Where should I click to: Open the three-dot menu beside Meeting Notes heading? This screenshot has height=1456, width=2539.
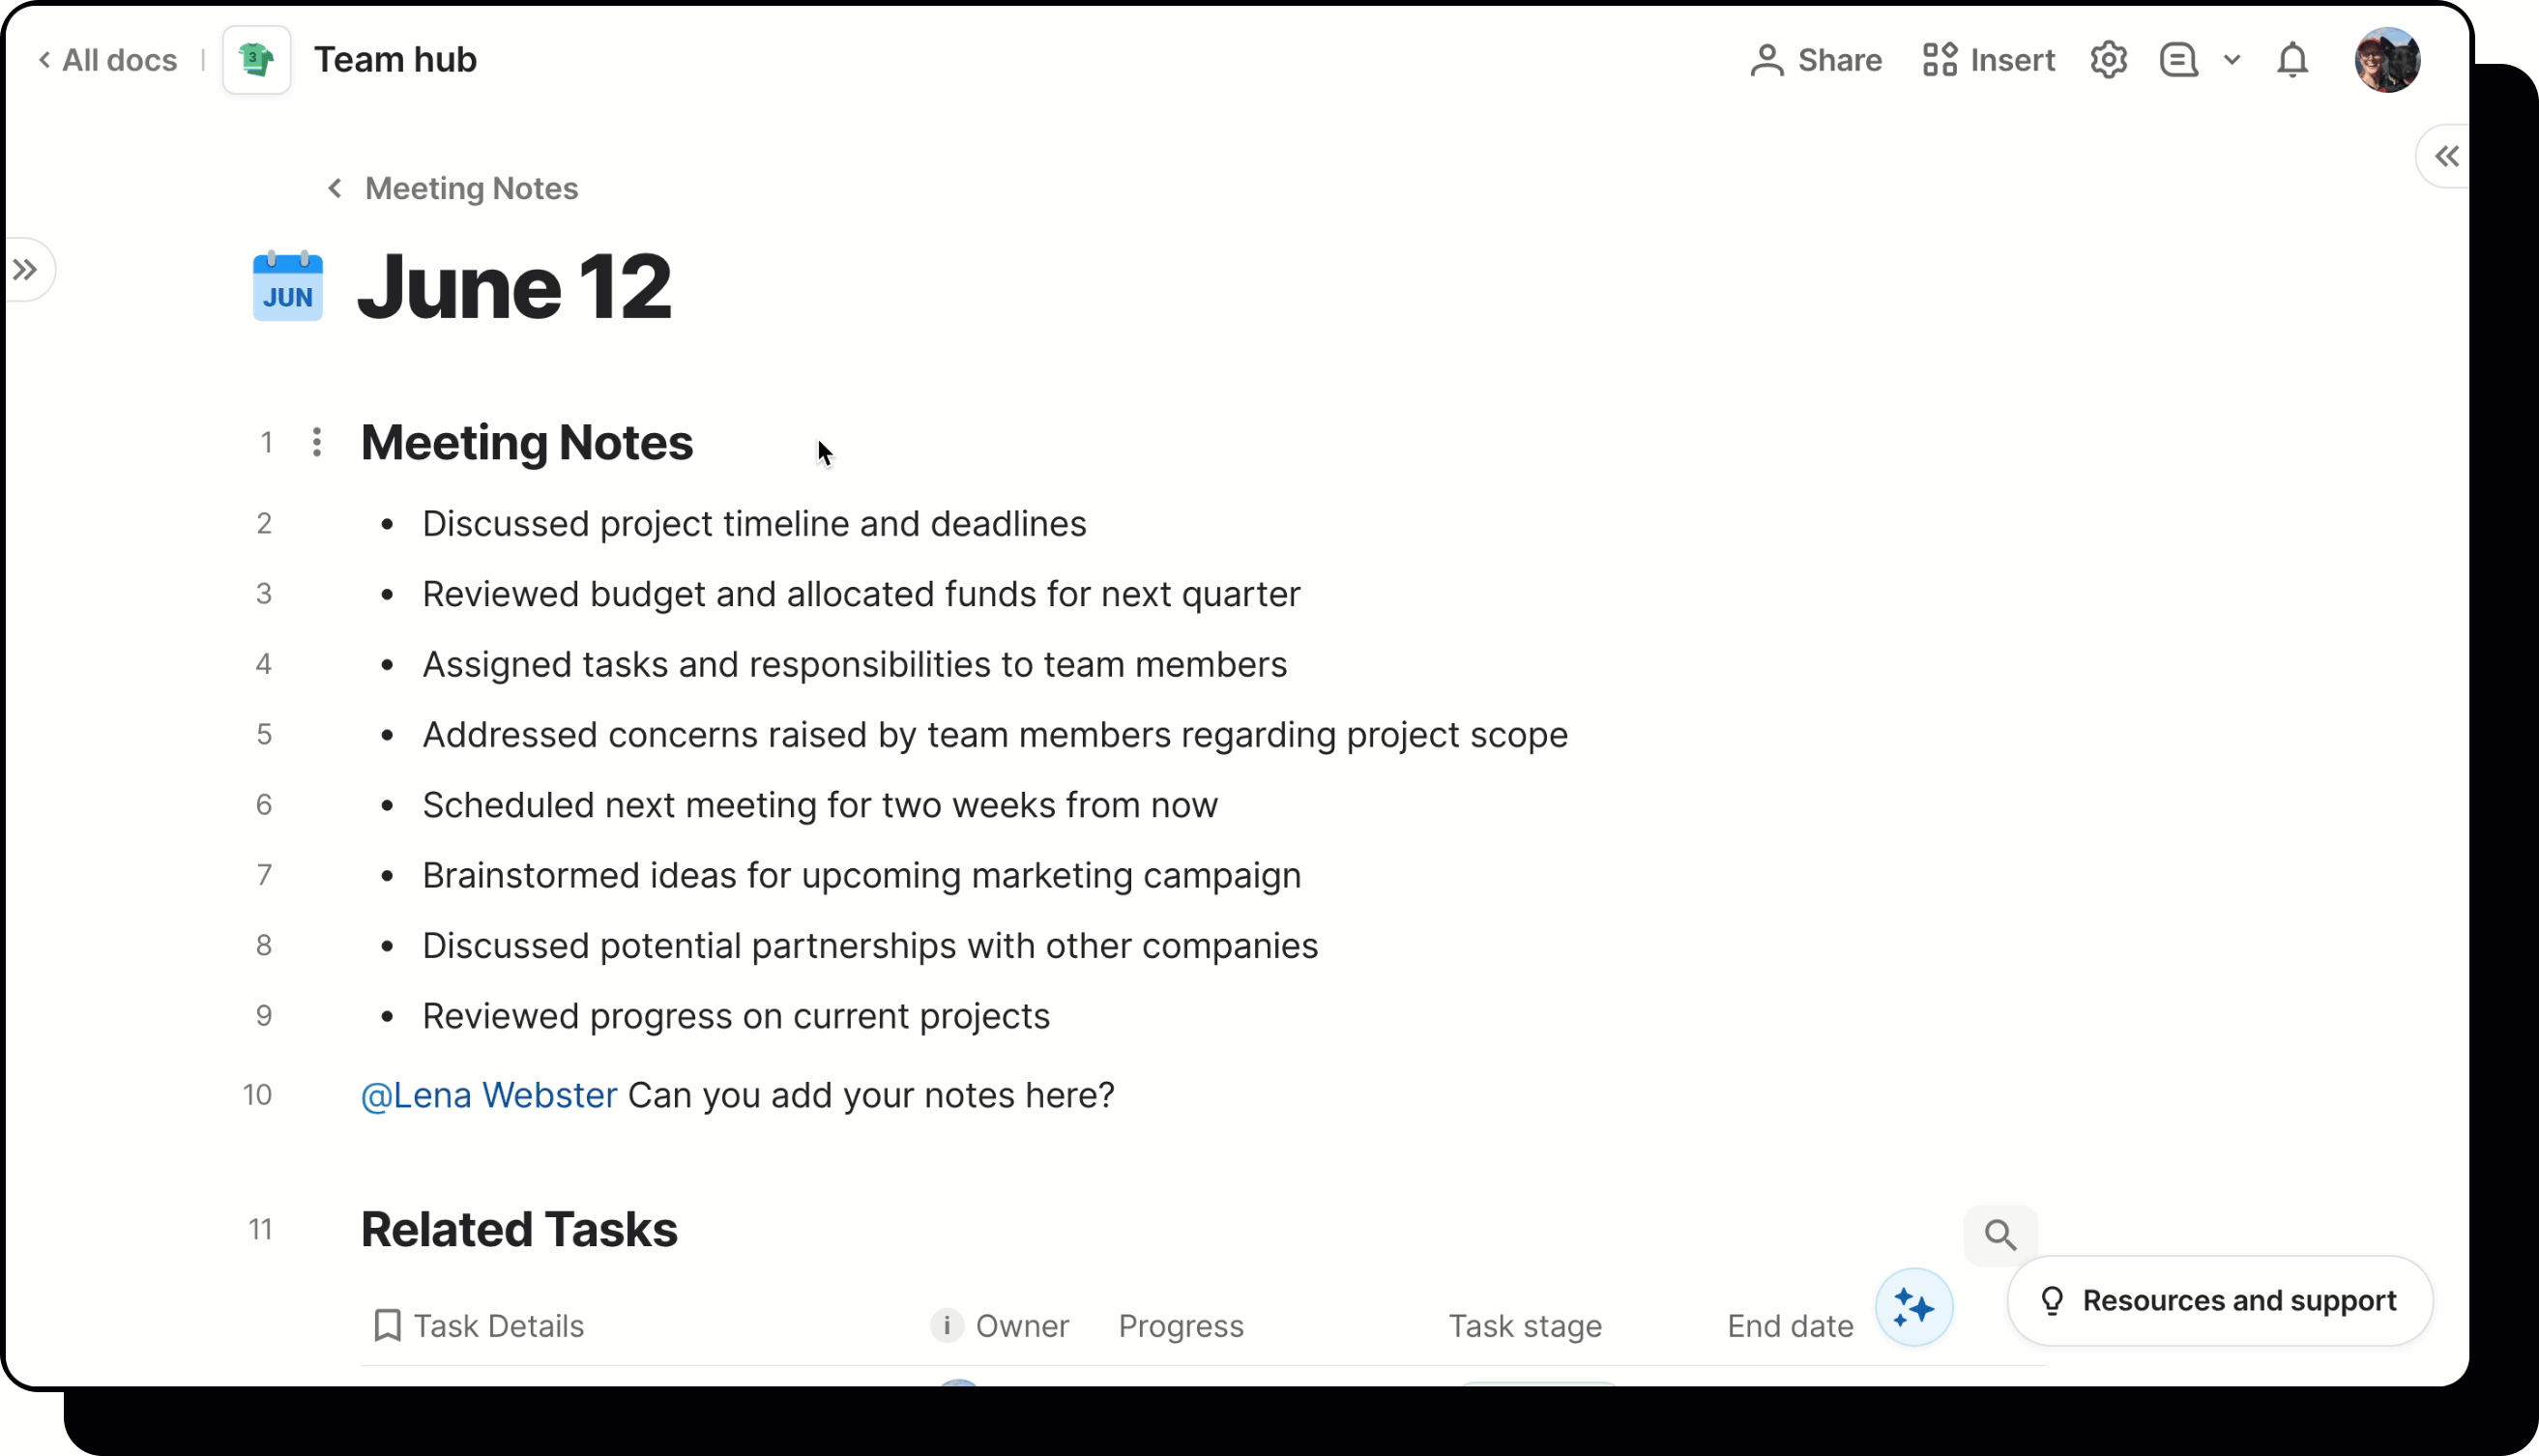point(317,442)
